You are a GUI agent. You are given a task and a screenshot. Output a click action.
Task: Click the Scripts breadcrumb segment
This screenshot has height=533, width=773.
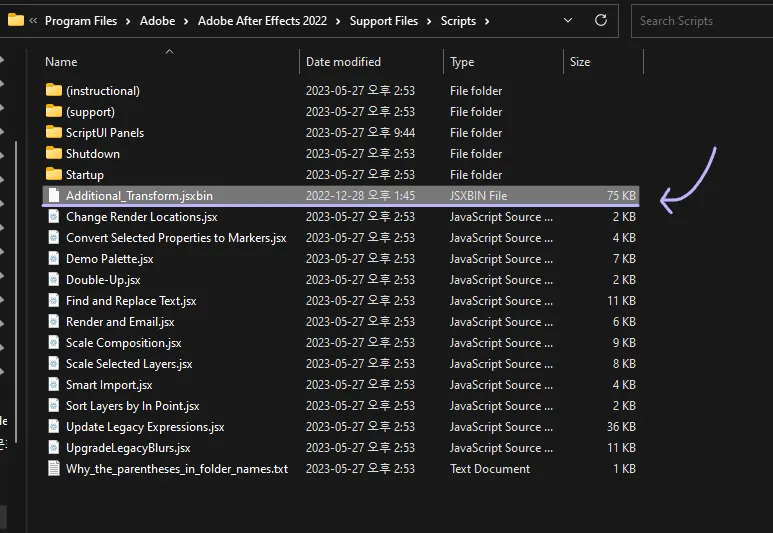tap(458, 21)
